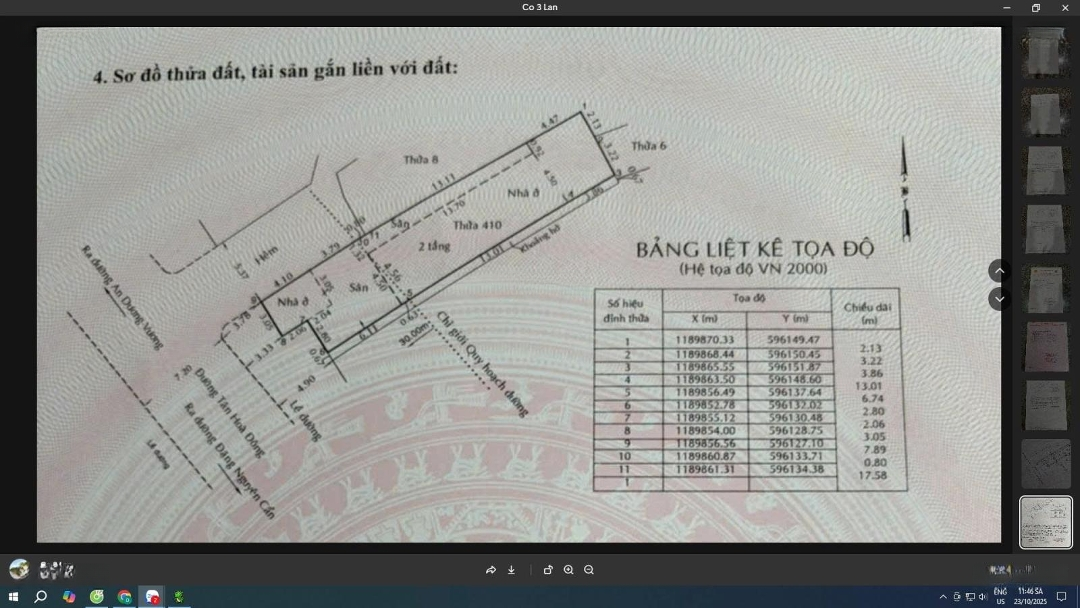Go to the next image with down chevron
The width and height of the screenshot is (1080, 608).
click(x=999, y=299)
